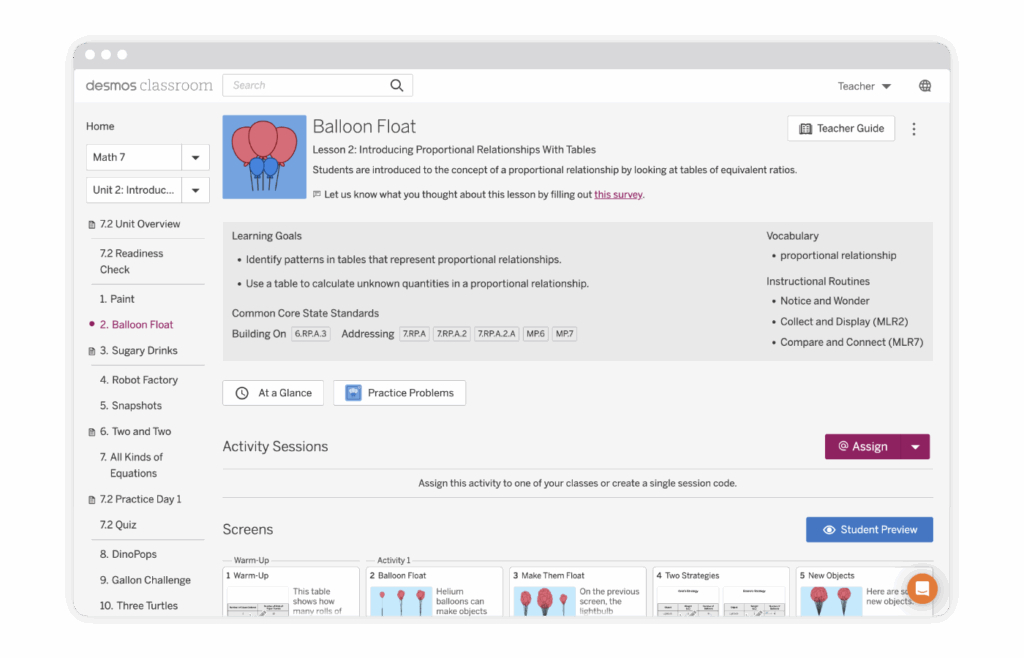Screen dimensions: 1024x658
Task: Click the bookmark icon beside Sugary Drinks
Action: click(x=92, y=351)
